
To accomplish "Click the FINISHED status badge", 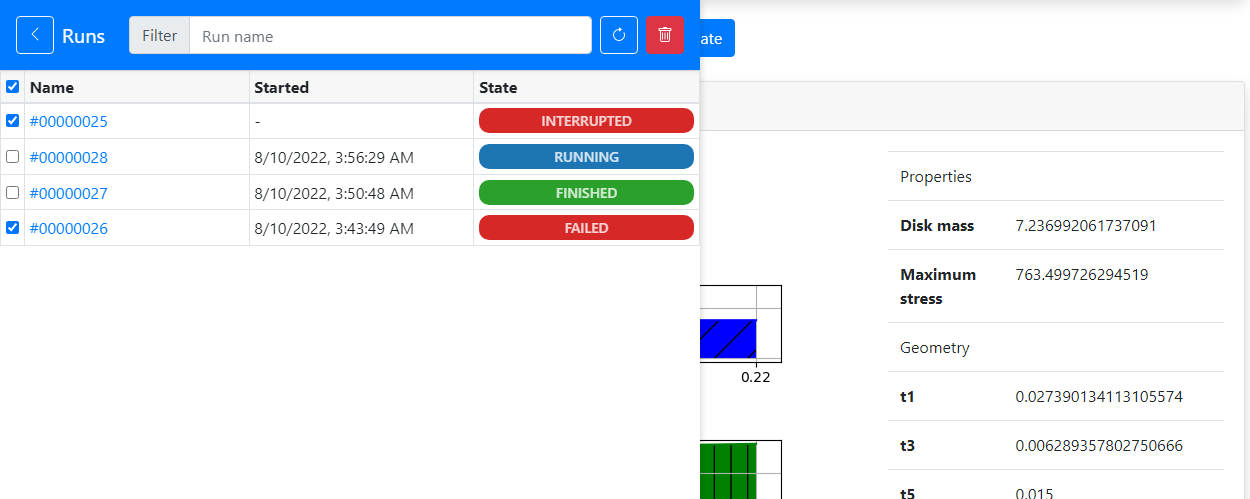I will (586, 193).
